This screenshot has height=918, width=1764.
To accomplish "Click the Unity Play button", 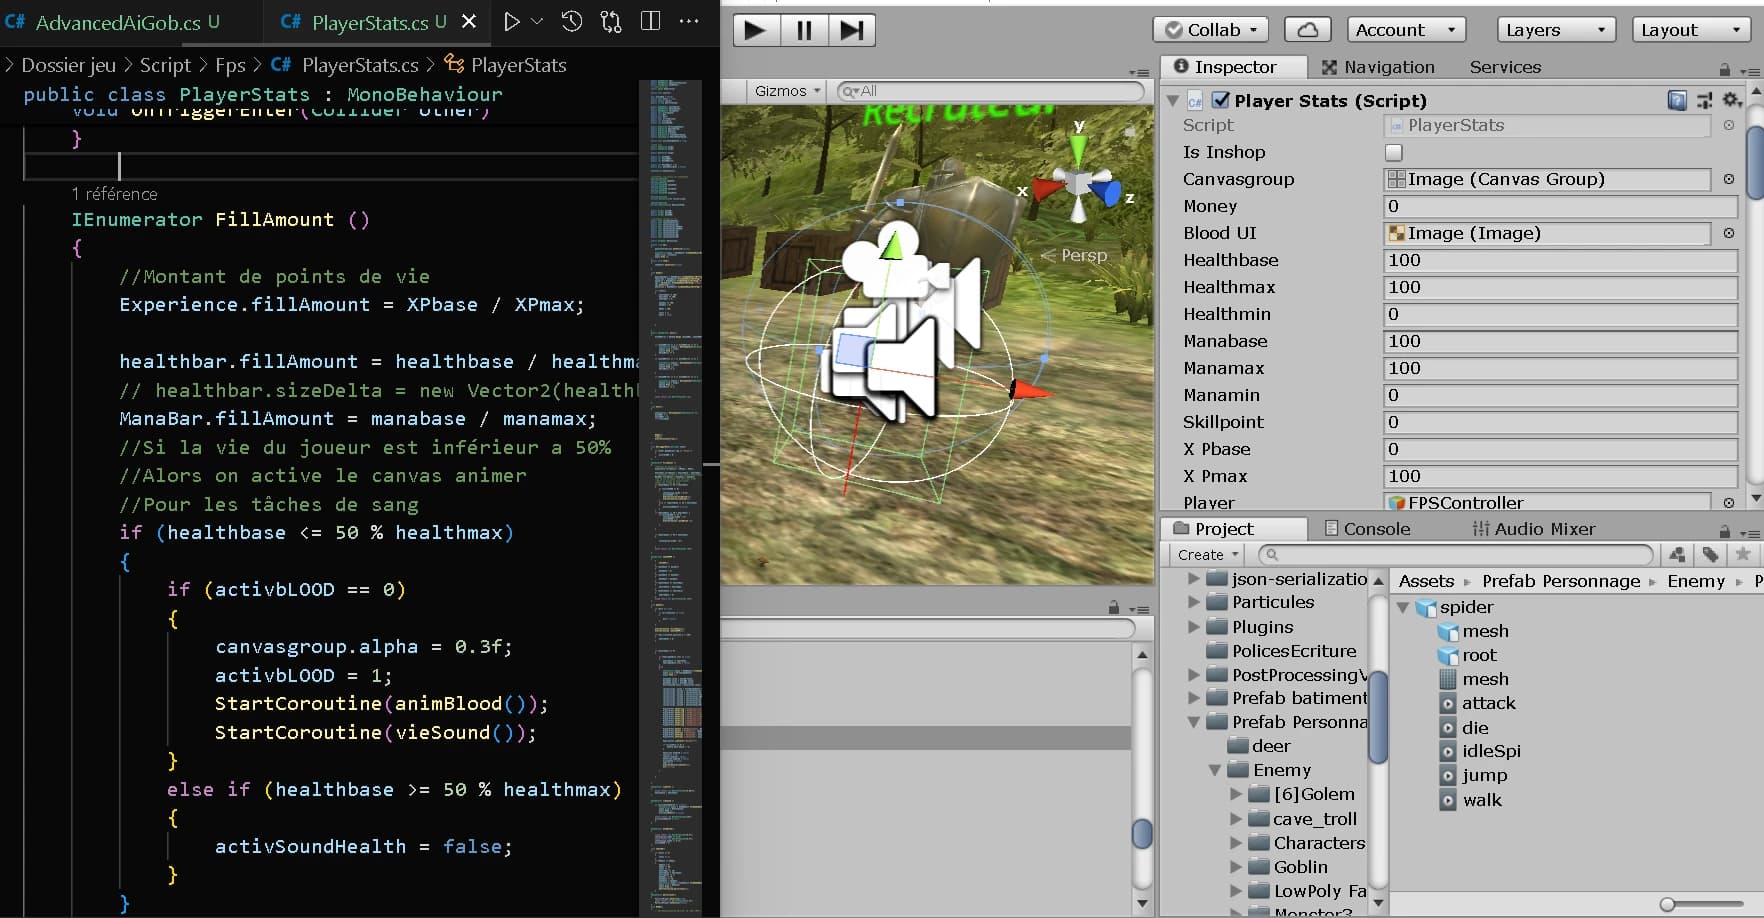I will coord(756,30).
